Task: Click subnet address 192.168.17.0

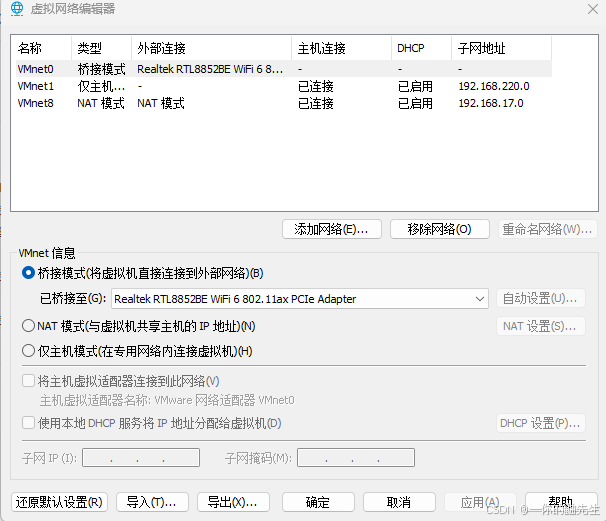Action: 491,103
